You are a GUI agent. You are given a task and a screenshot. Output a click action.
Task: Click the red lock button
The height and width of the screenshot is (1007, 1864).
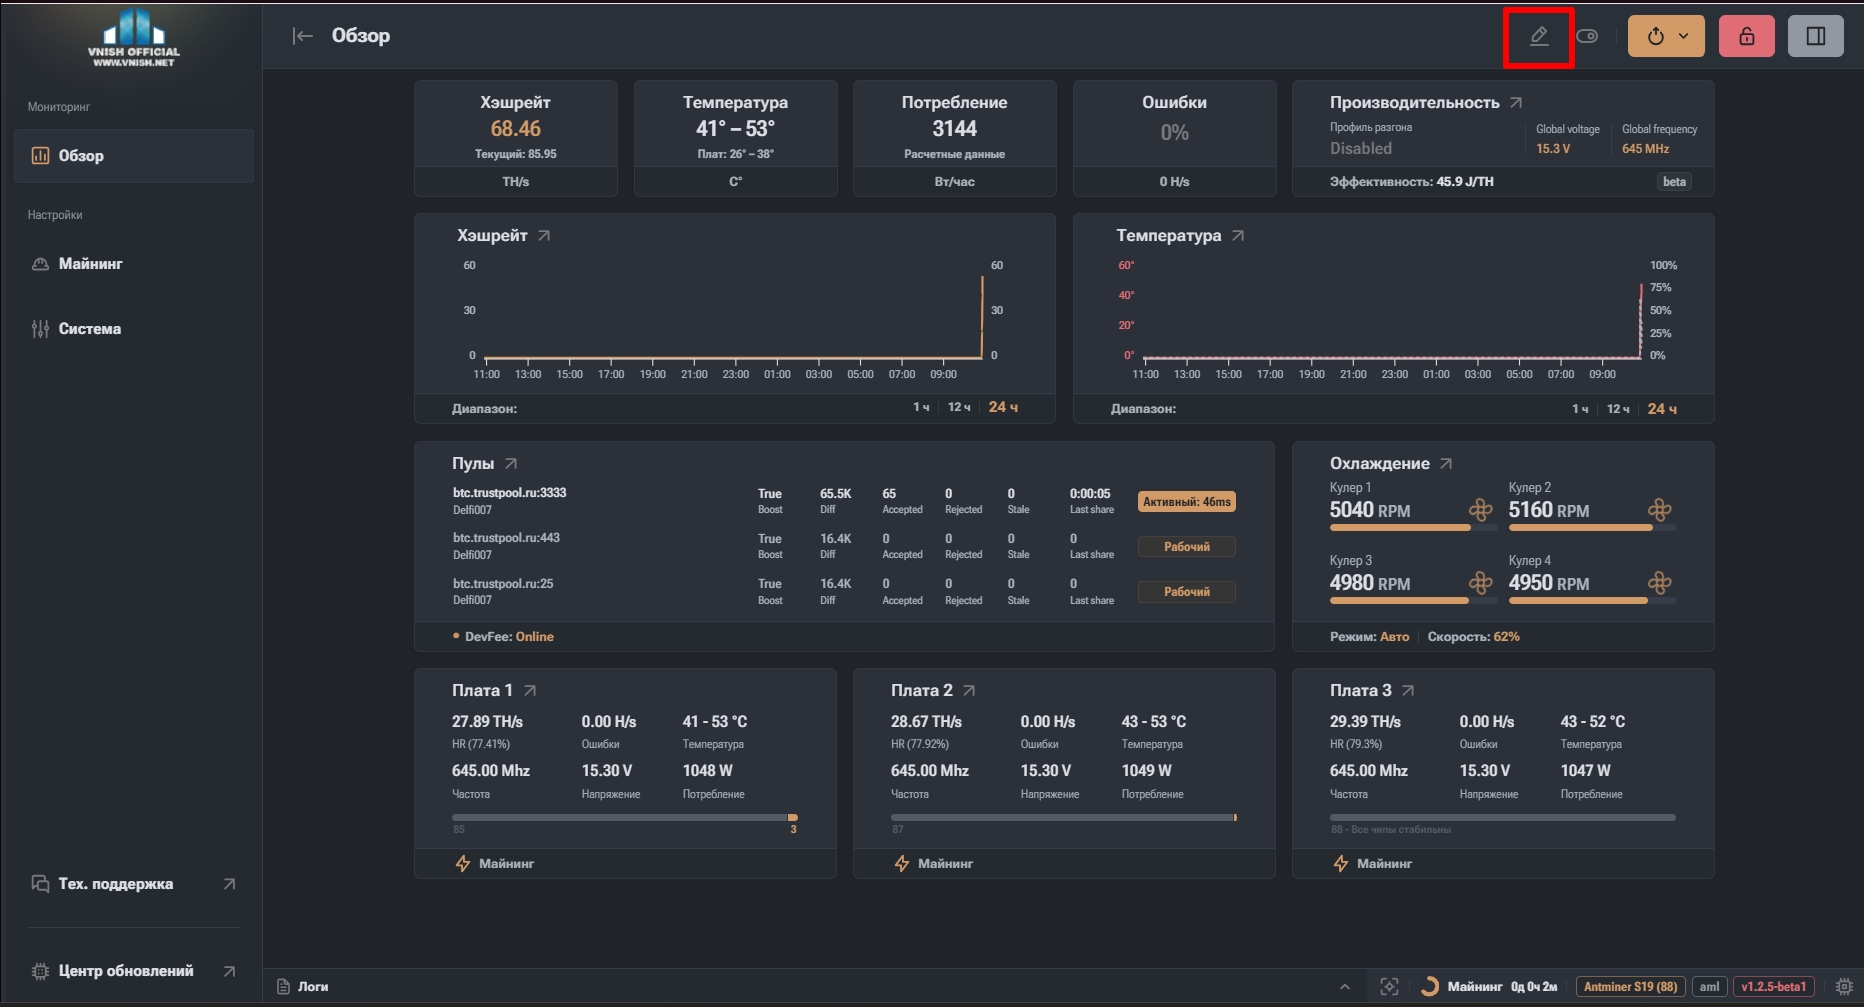(x=1746, y=36)
